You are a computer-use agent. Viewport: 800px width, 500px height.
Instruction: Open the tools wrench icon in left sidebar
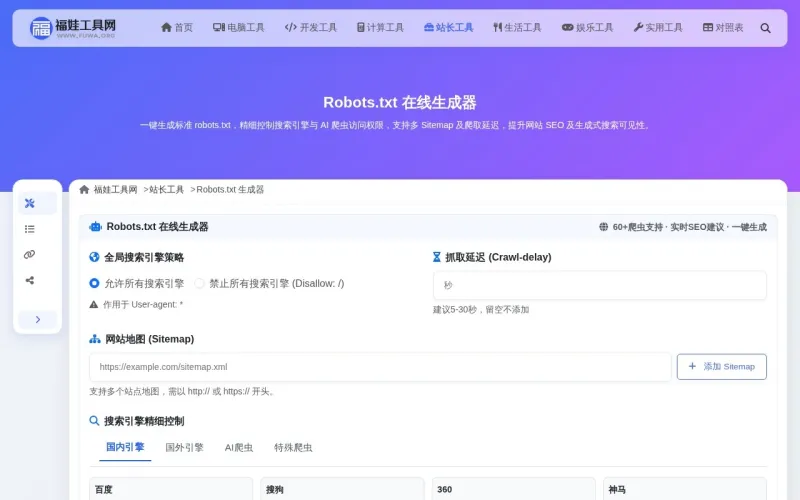pos(30,203)
